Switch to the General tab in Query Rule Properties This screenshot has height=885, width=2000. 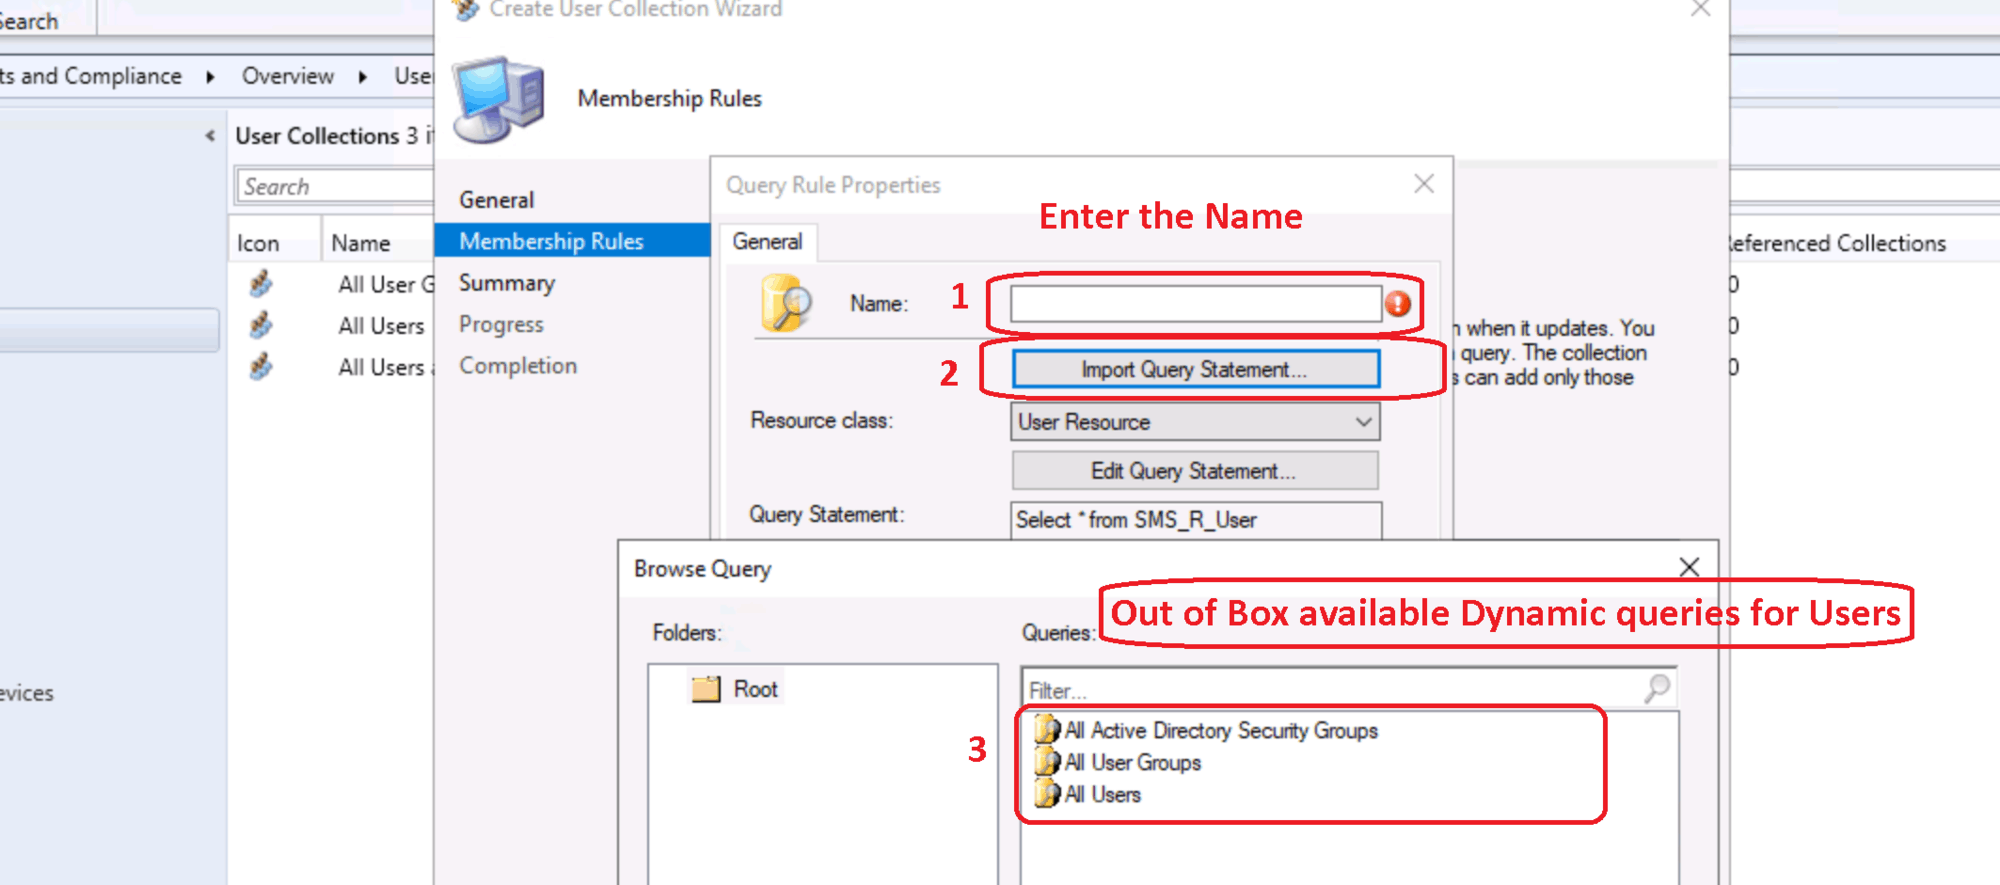pyautogui.click(x=767, y=242)
